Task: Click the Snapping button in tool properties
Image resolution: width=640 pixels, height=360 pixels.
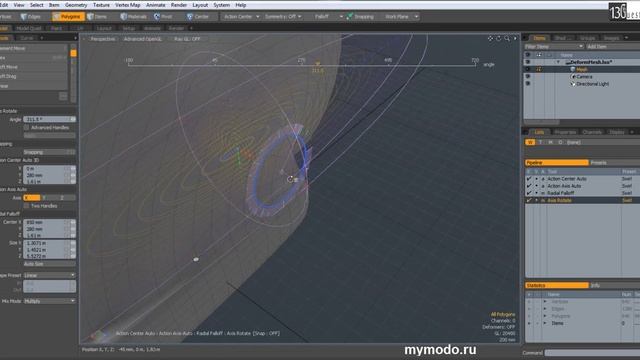Action: pos(49,152)
